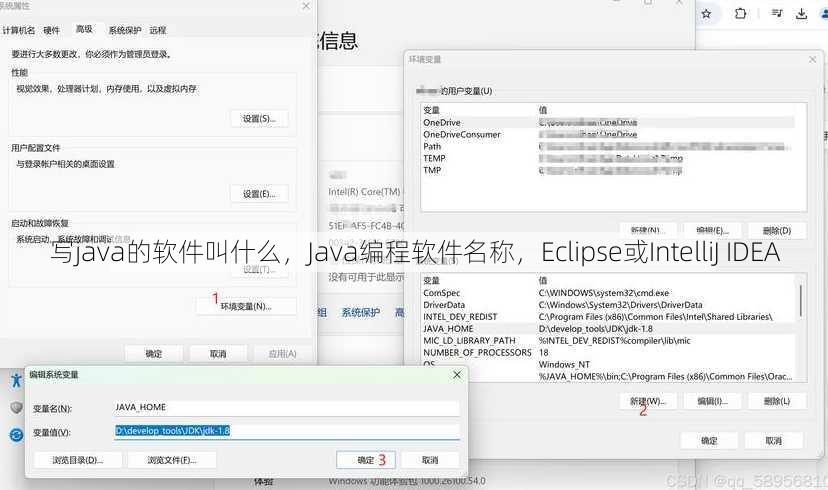This screenshot has width=828, height=490.
Task: Click 取消 in Environment Variables window
Action: coord(774,440)
